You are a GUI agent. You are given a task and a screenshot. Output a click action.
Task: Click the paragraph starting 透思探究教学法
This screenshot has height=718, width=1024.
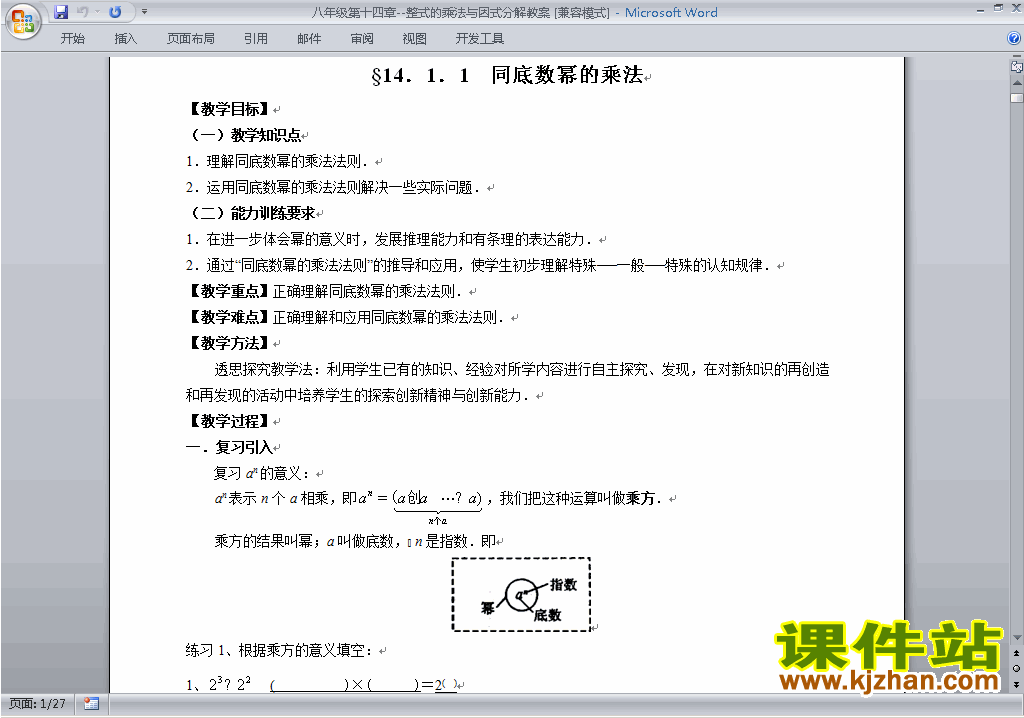(507, 382)
